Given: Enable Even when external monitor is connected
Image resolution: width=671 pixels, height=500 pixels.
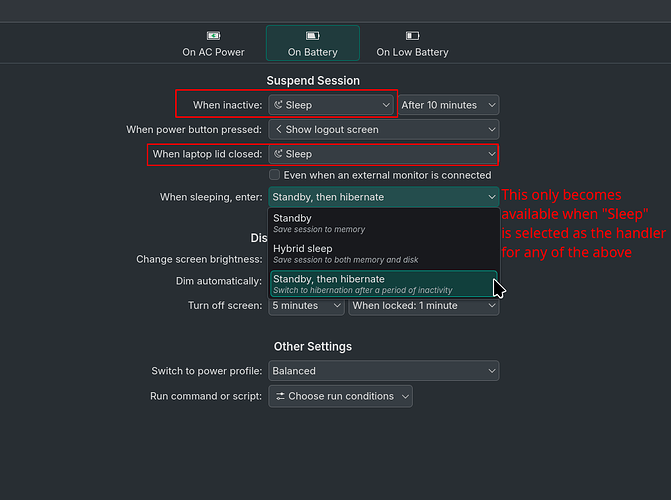Looking at the screenshot, I should pyautogui.click(x=275, y=175).
